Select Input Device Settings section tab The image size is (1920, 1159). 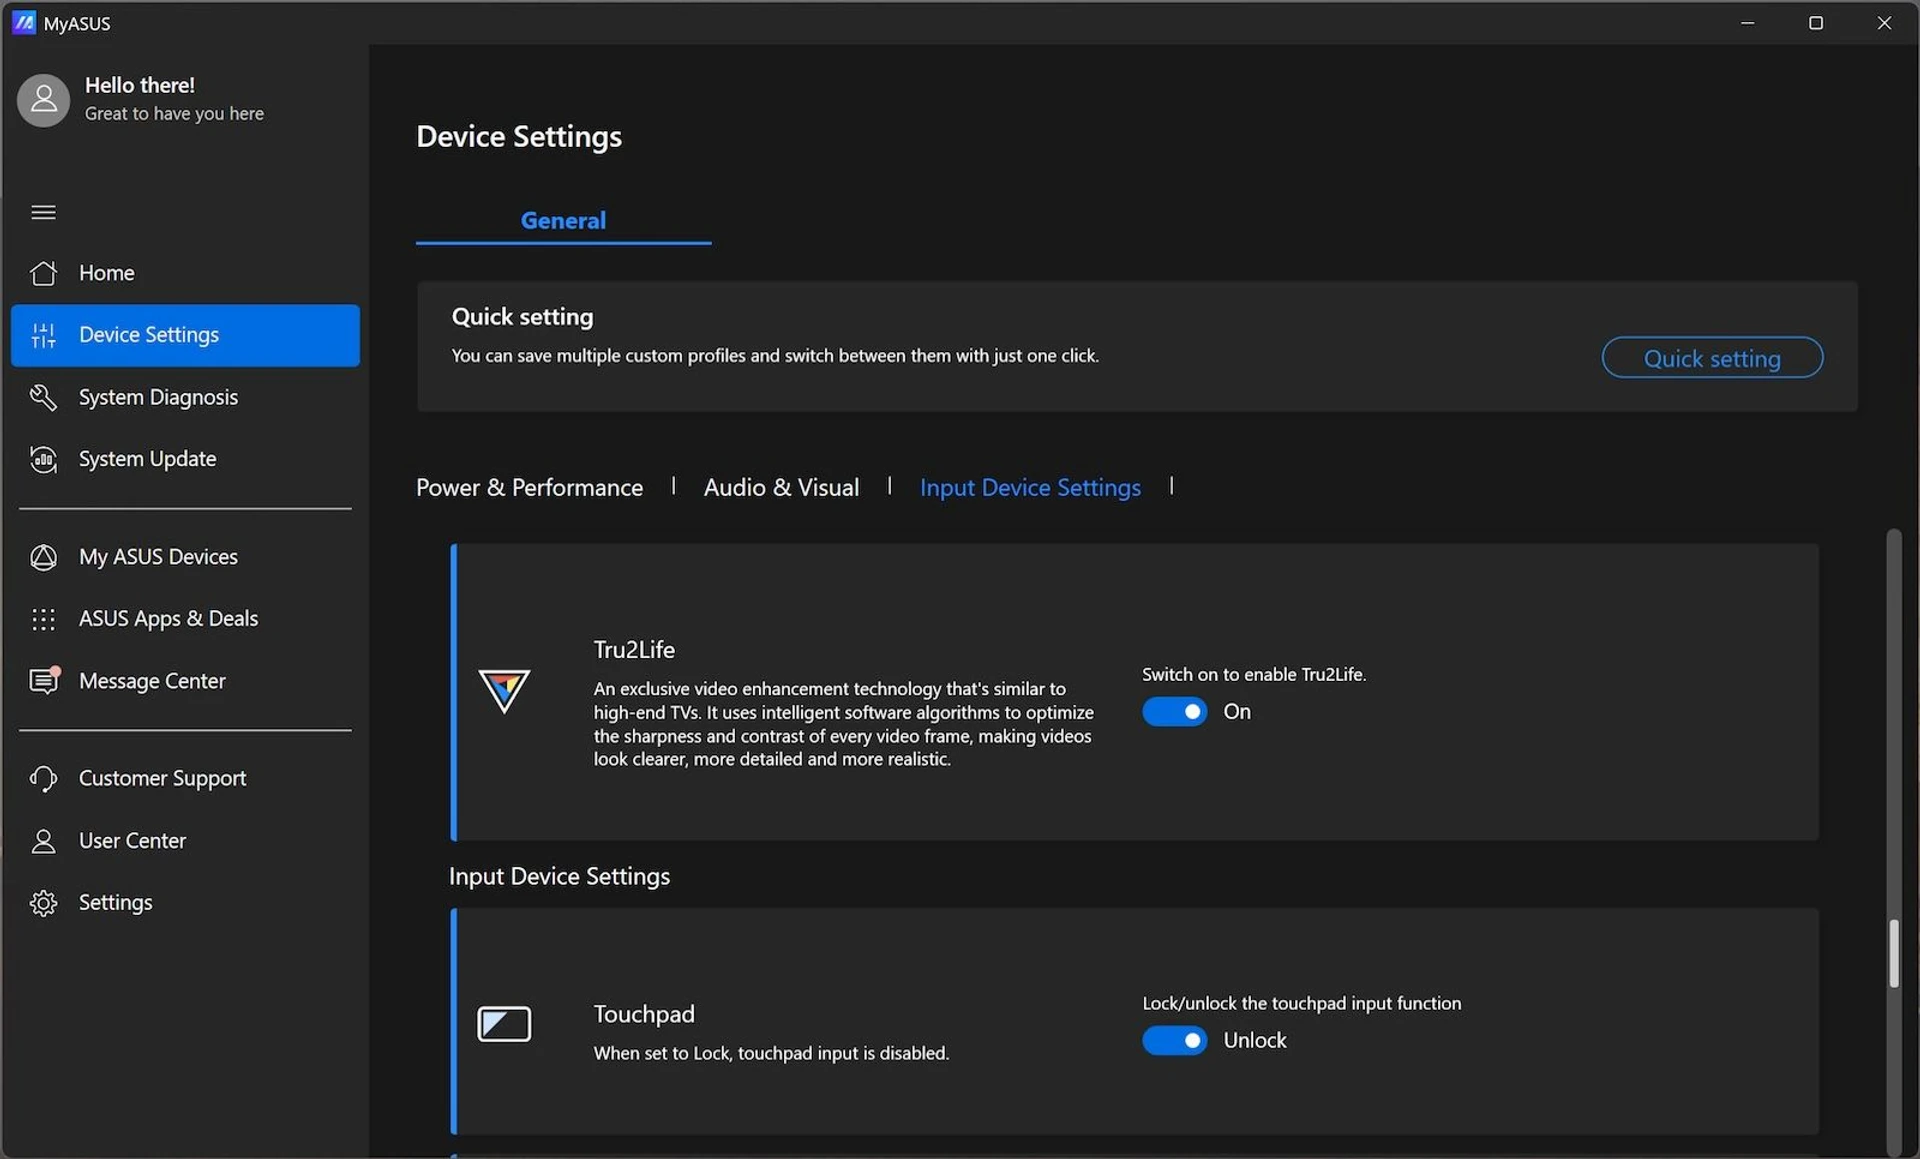(1030, 487)
